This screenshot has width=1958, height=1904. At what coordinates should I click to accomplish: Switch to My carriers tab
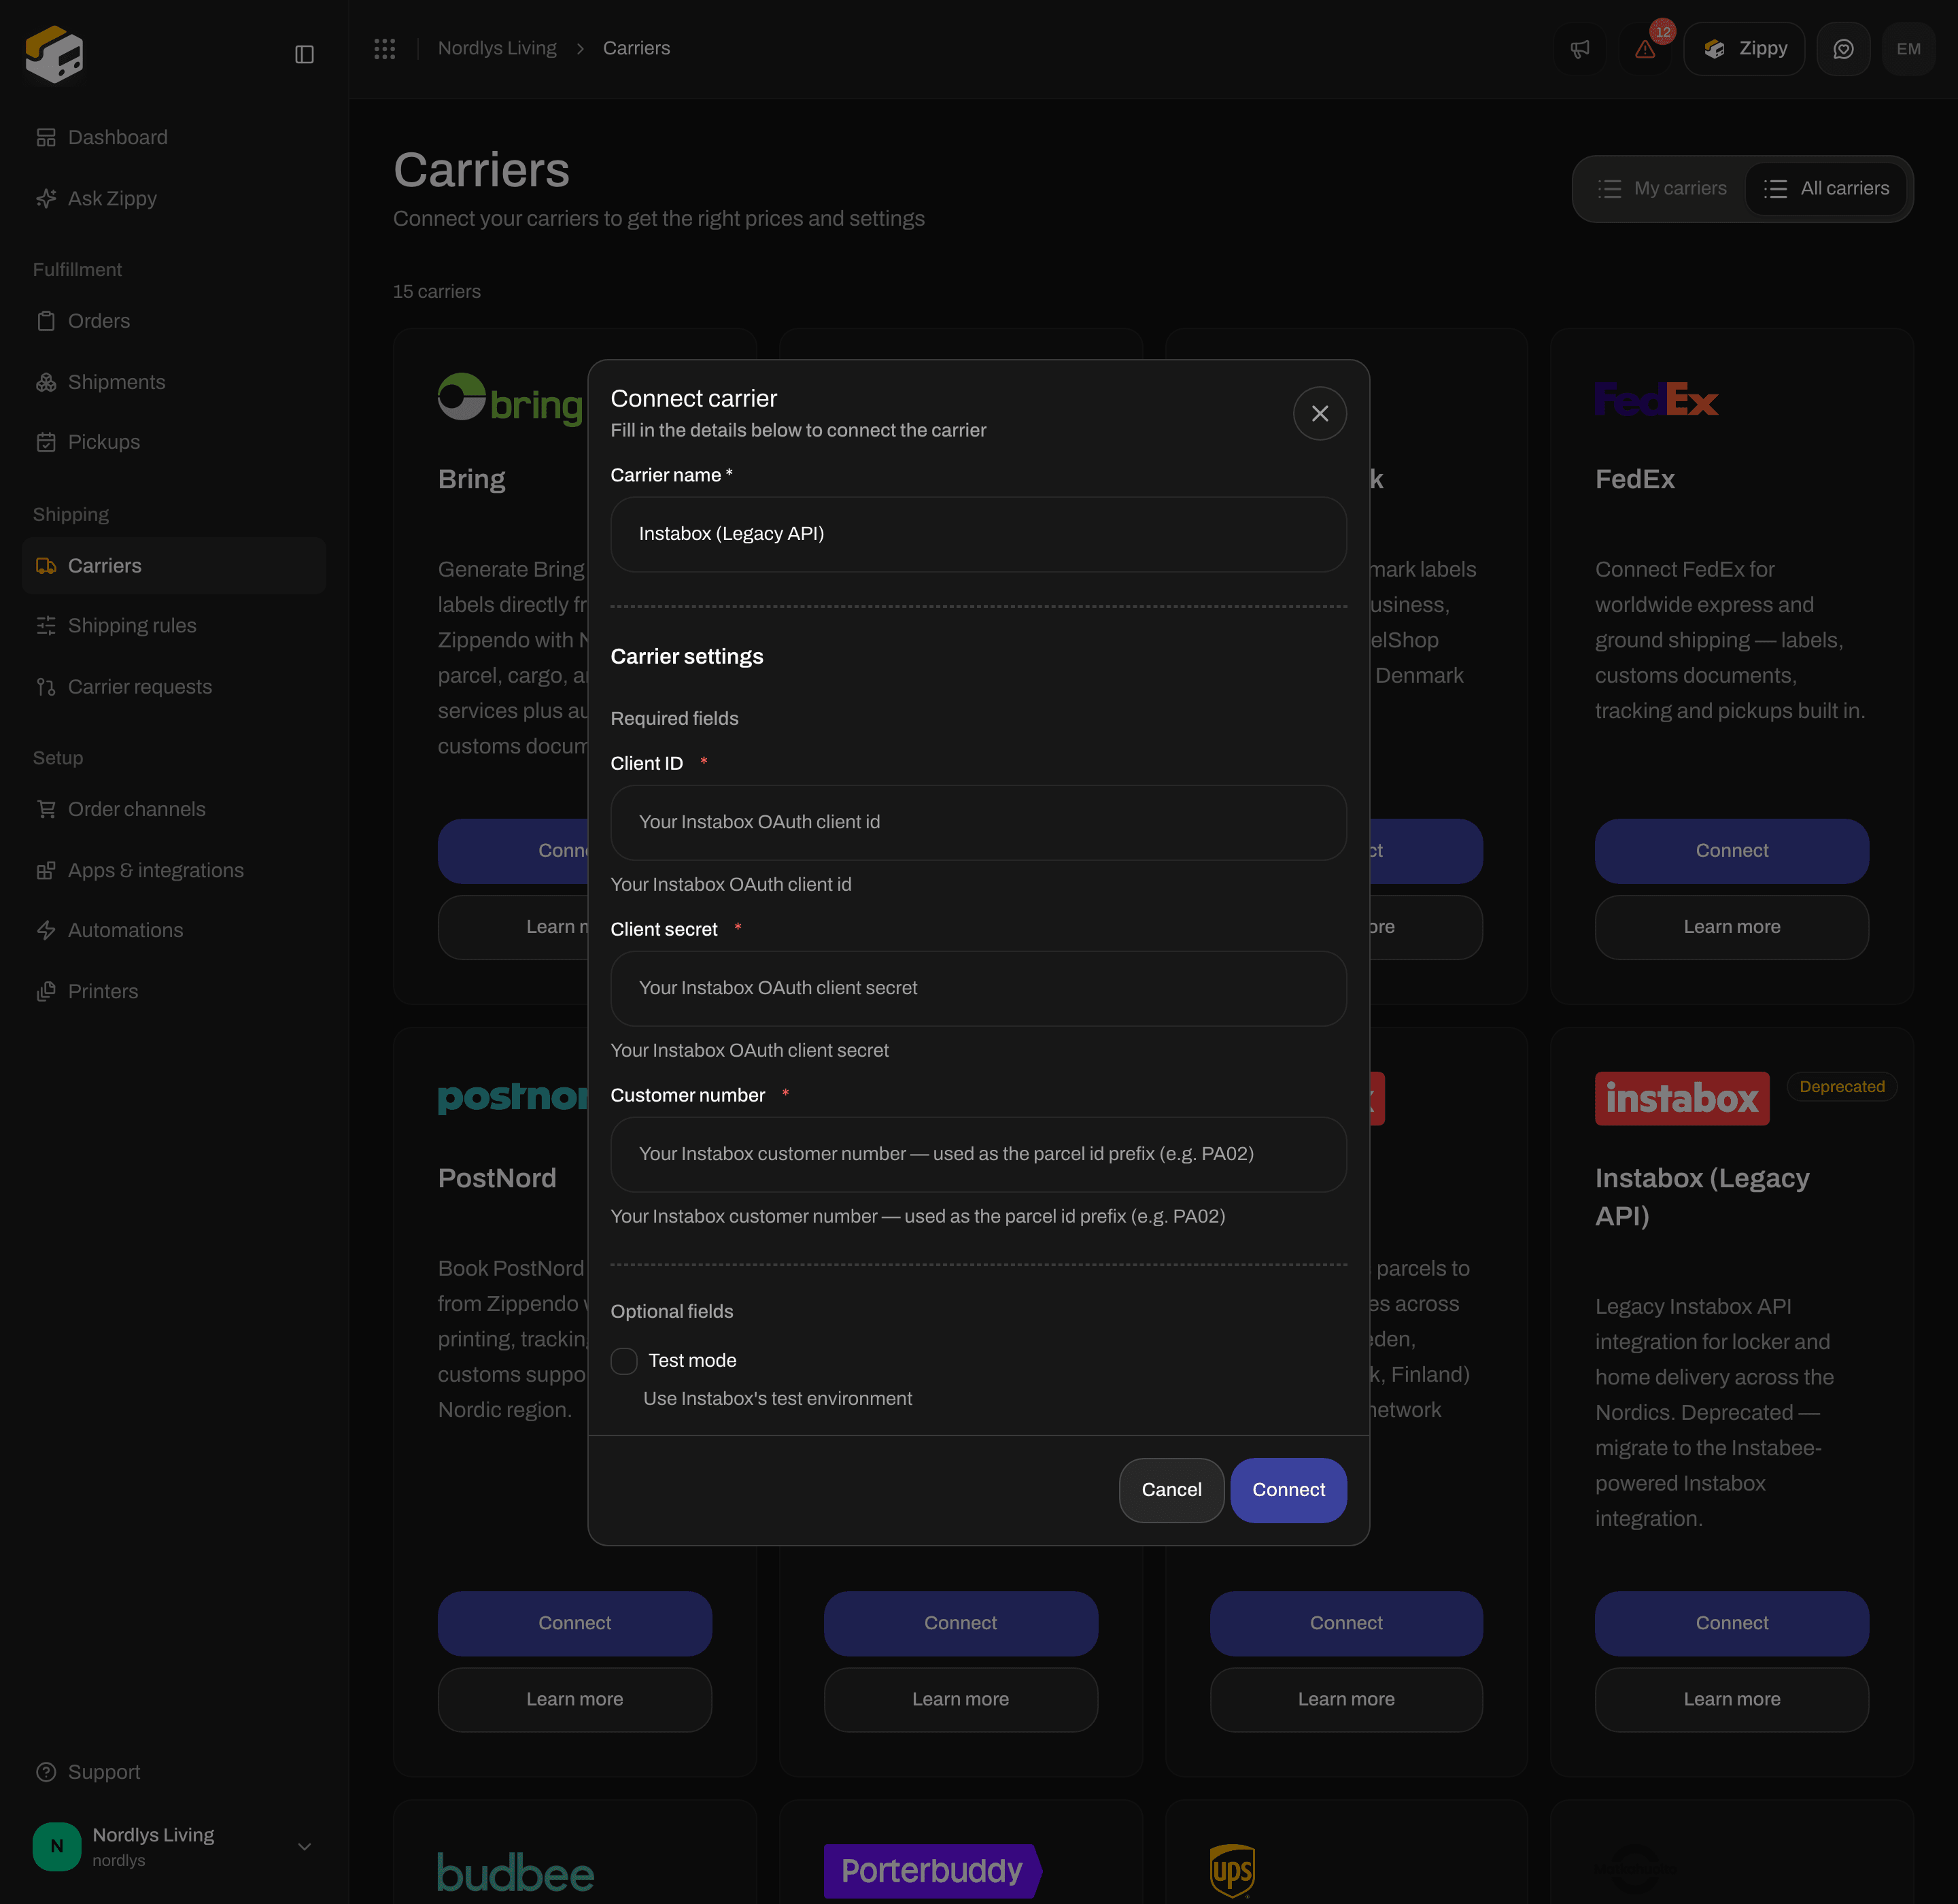click(1661, 189)
